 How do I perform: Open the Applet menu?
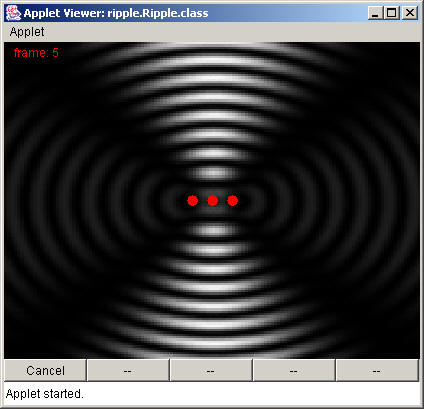coord(27,32)
